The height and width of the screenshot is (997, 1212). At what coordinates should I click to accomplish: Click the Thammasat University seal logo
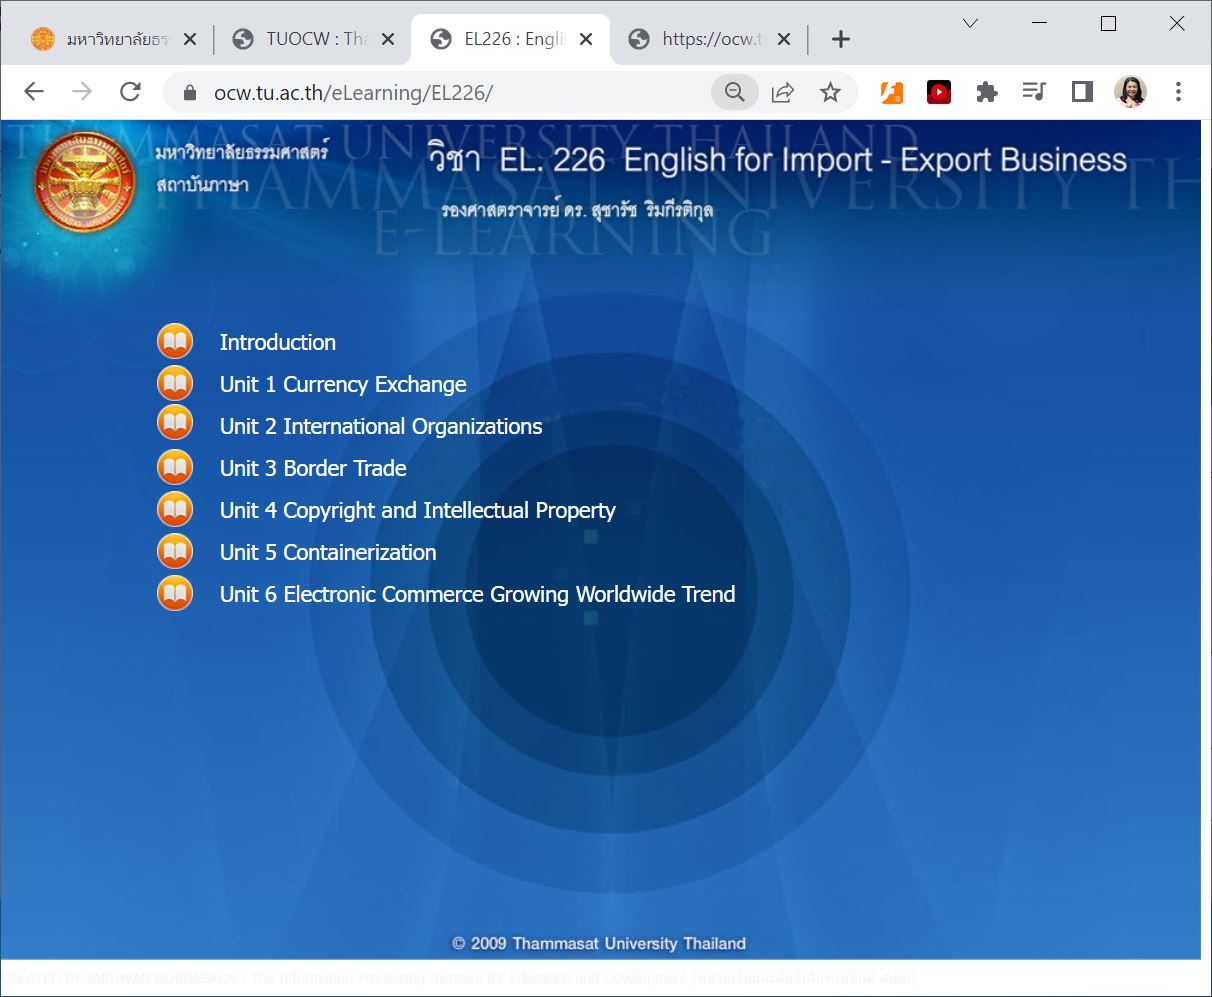pyautogui.click(x=85, y=182)
